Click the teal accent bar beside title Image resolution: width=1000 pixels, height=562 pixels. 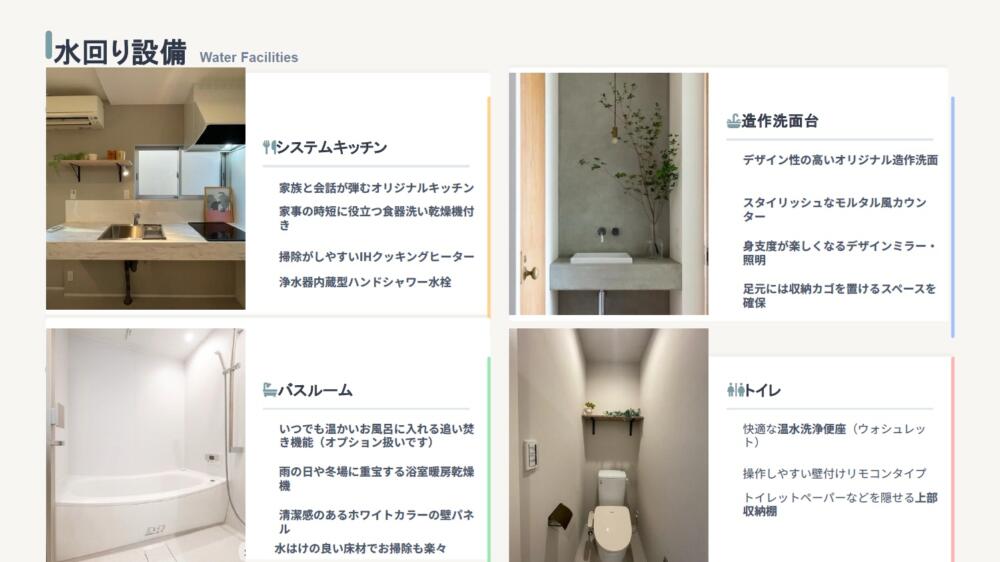point(48,45)
